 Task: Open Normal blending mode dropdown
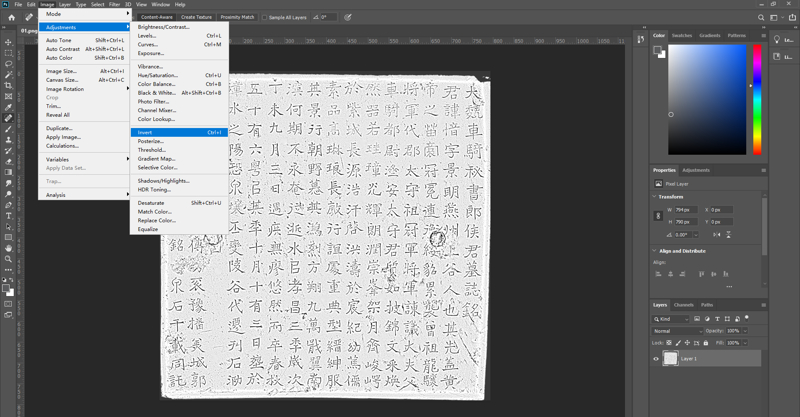coord(678,331)
